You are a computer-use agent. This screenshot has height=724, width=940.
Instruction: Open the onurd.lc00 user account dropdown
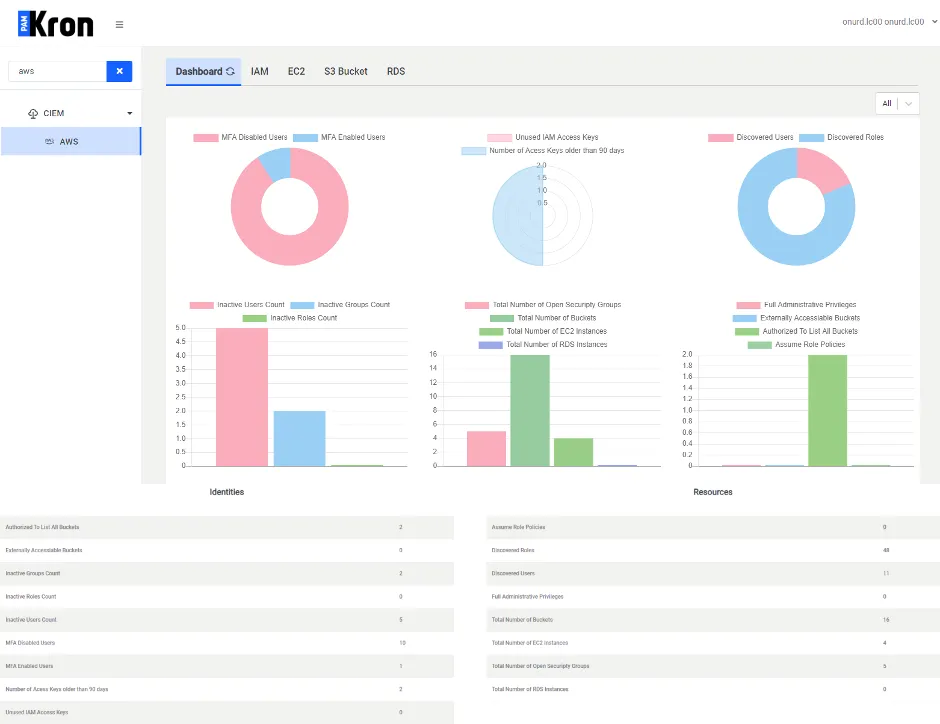[889, 22]
